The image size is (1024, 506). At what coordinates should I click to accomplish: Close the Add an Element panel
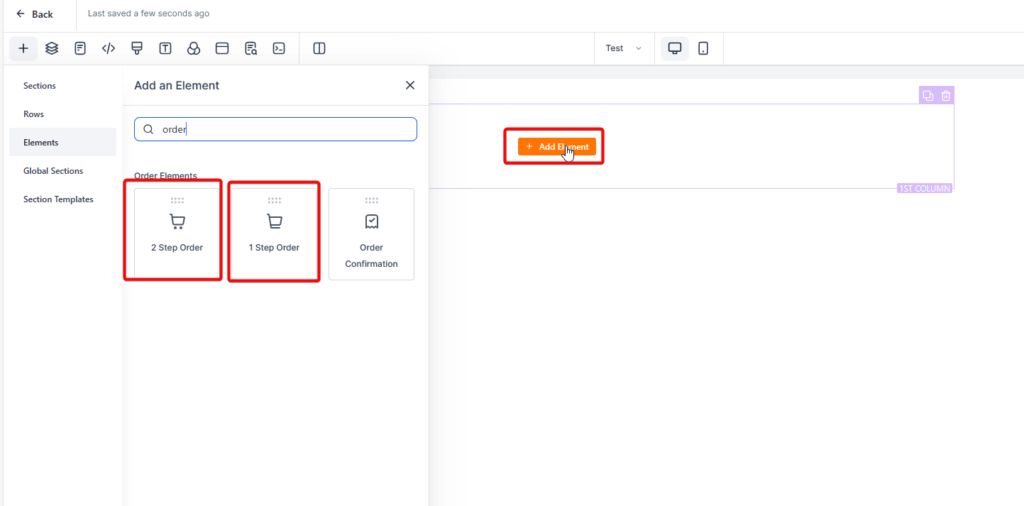tap(410, 86)
